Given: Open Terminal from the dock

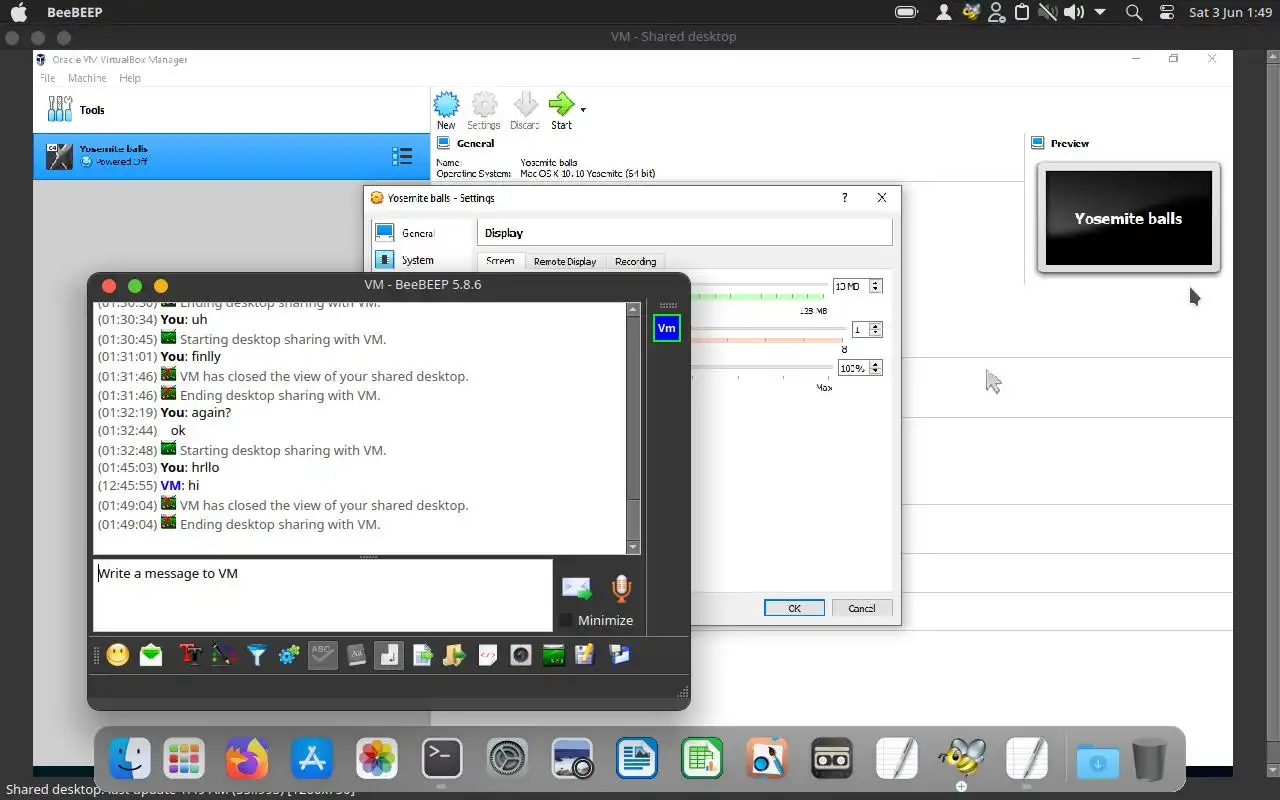Looking at the screenshot, I should (x=442, y=759).
